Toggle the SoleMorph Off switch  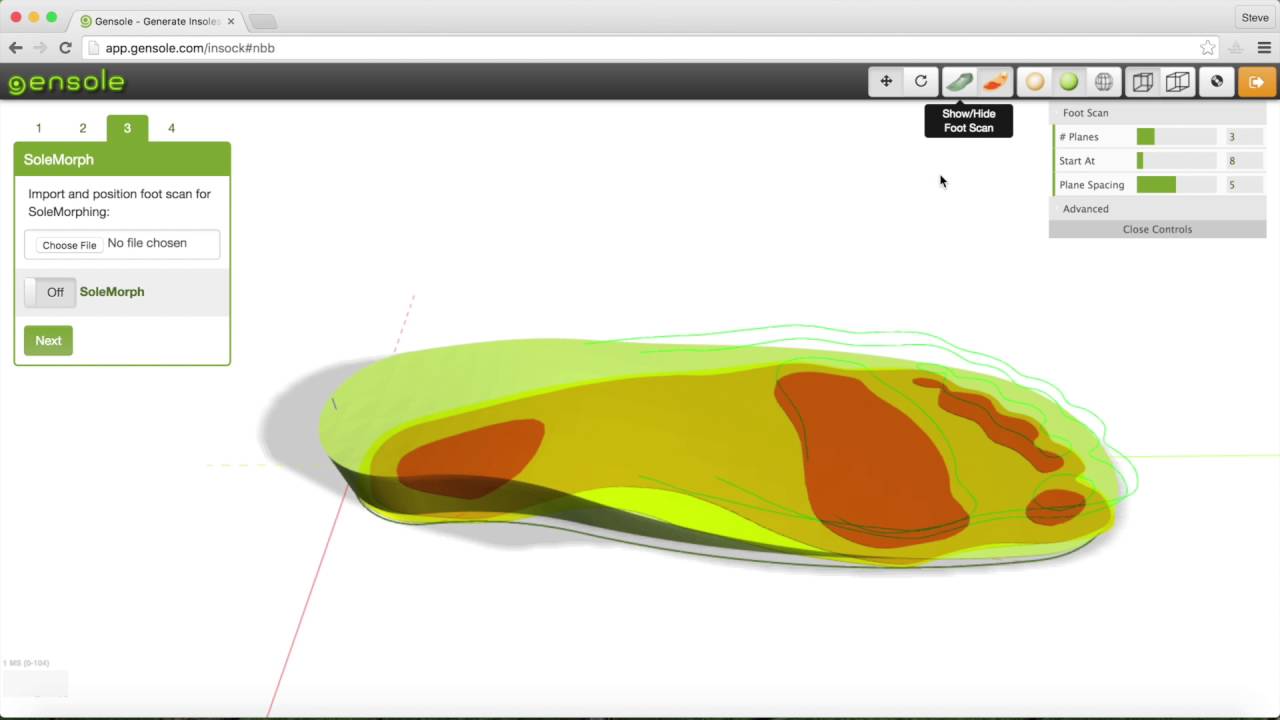[48, 292]
